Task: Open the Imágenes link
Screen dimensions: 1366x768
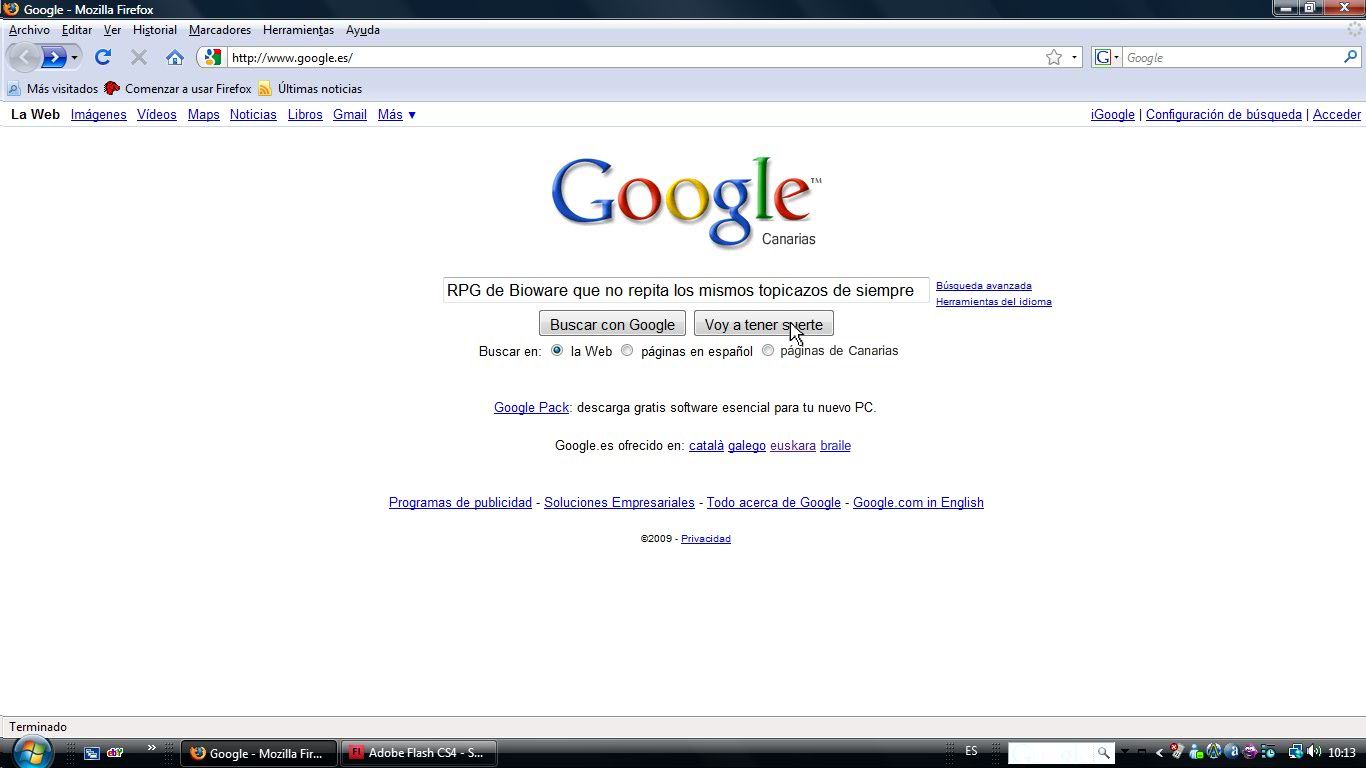Action: click(x=99, y=115)
